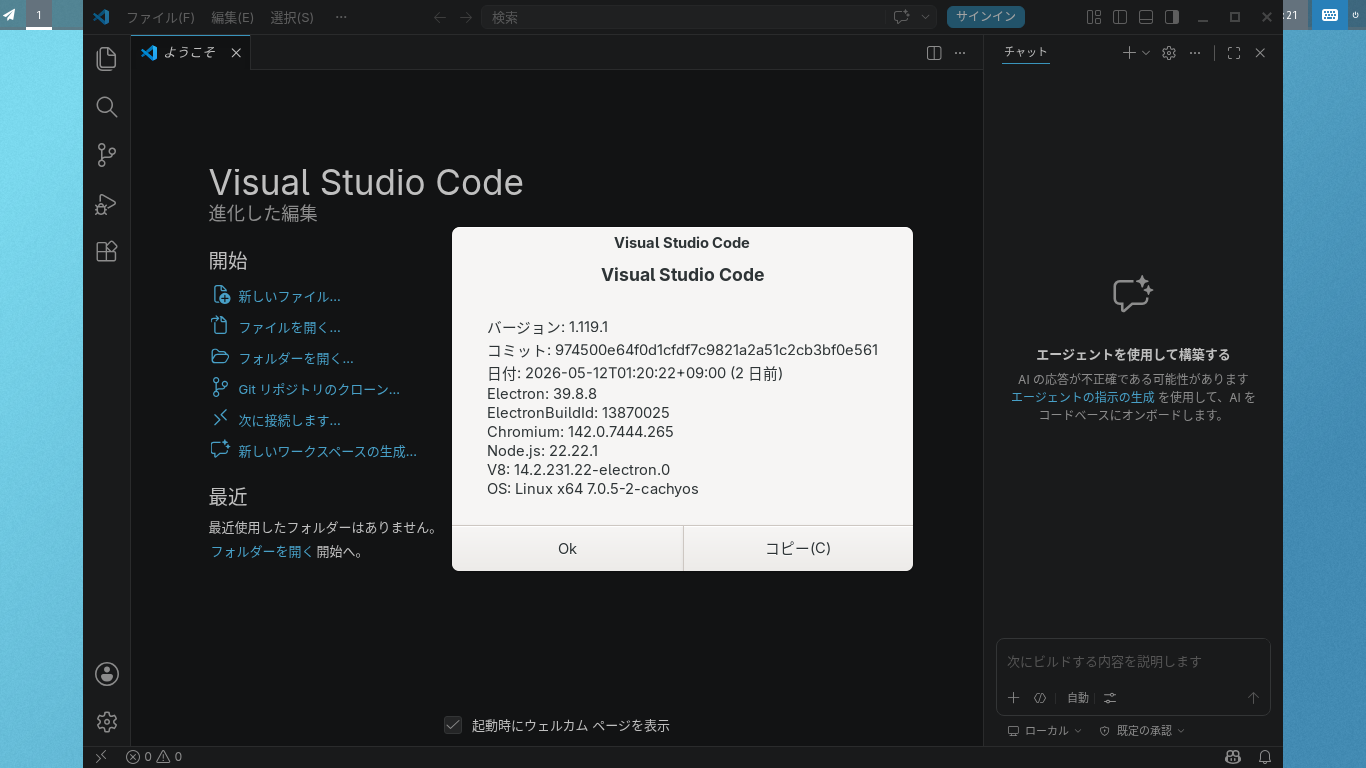
Task: Select workspace 1 in OS panel
Action: tap(39, 15)
